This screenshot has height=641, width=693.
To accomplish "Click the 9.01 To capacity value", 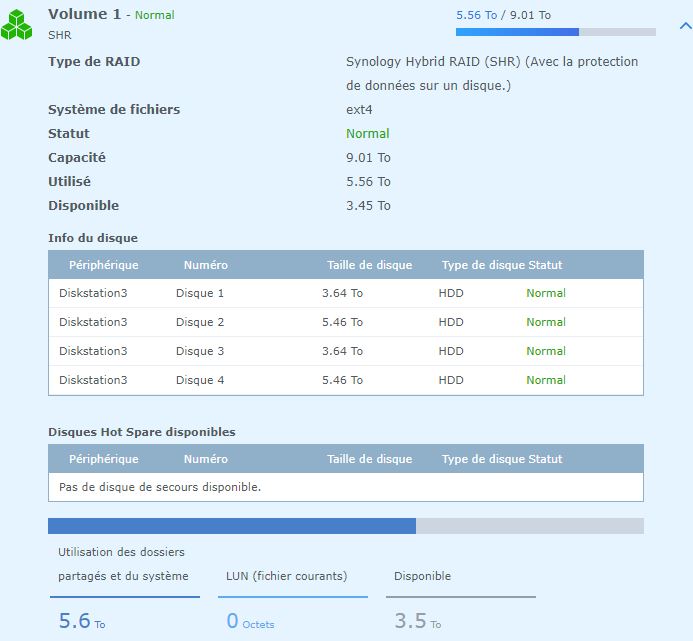I will coord(368,158).
